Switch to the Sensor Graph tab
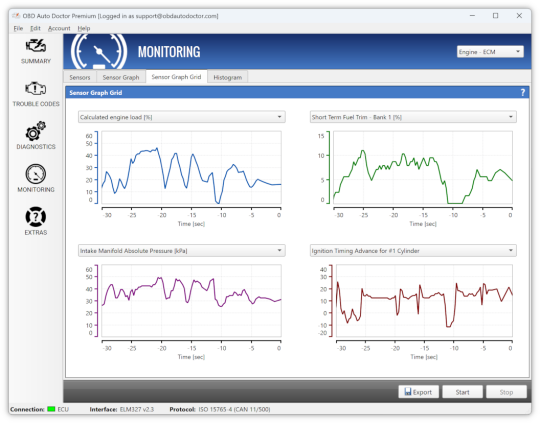Screen dimensions: 540x423 click(x=121, y=78)
